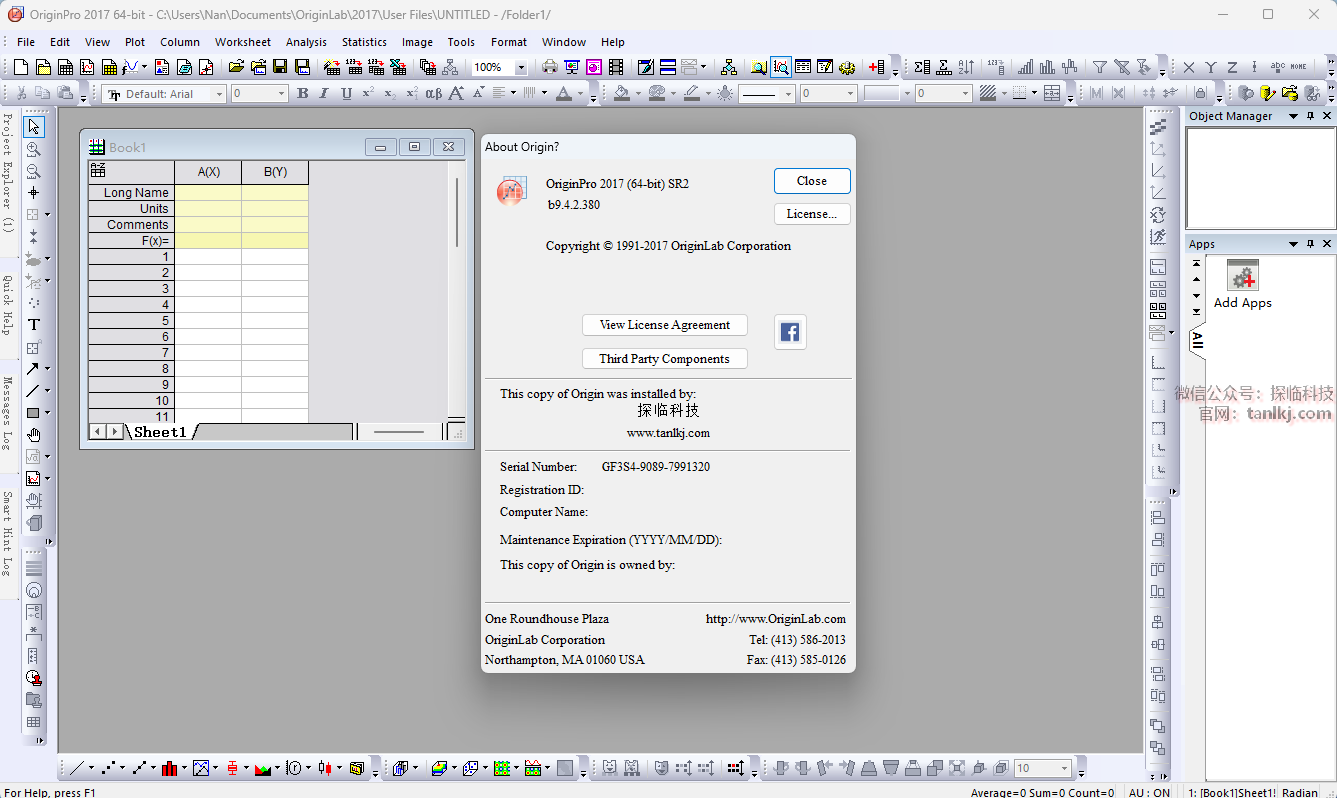Screen dimensions: 1337x798
Task: Click the View License Agreement button
Action: (x=664, y=325)
